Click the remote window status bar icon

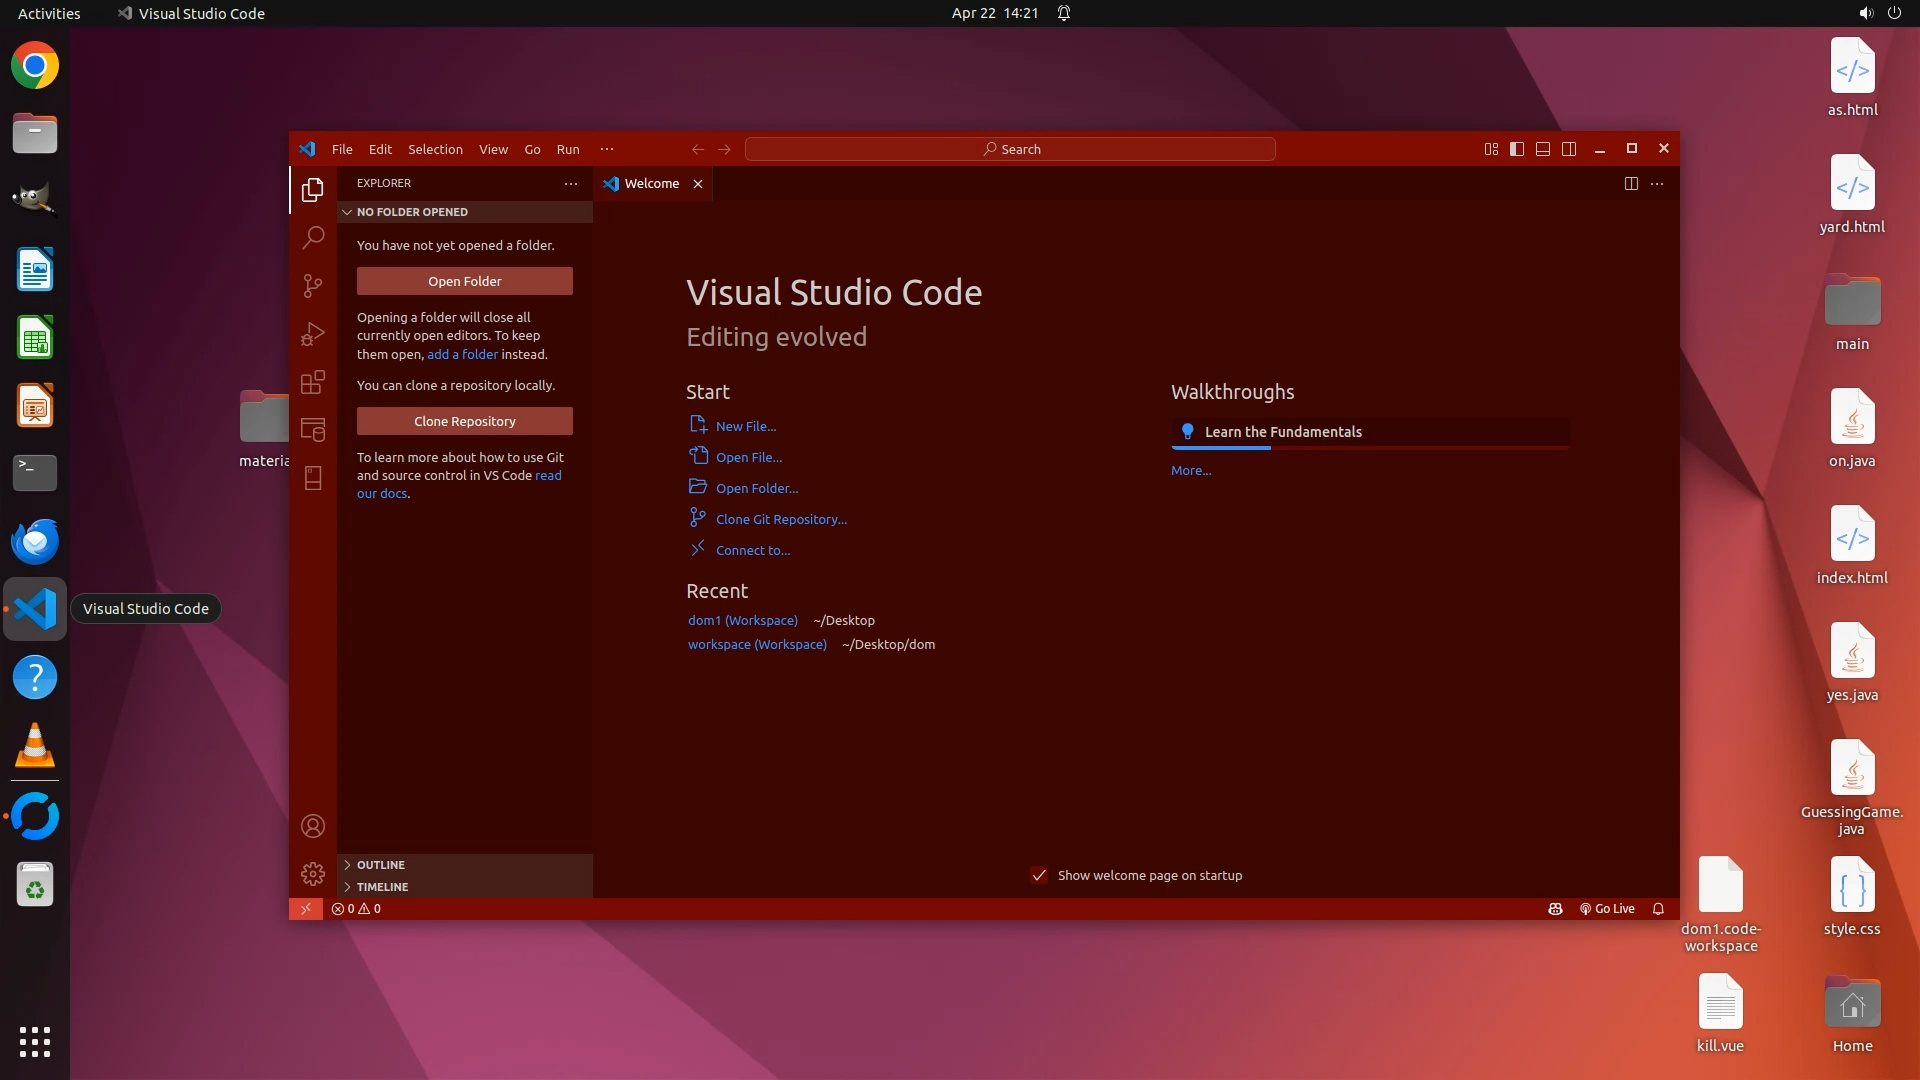pyautogui.click(x=306, y=909)
